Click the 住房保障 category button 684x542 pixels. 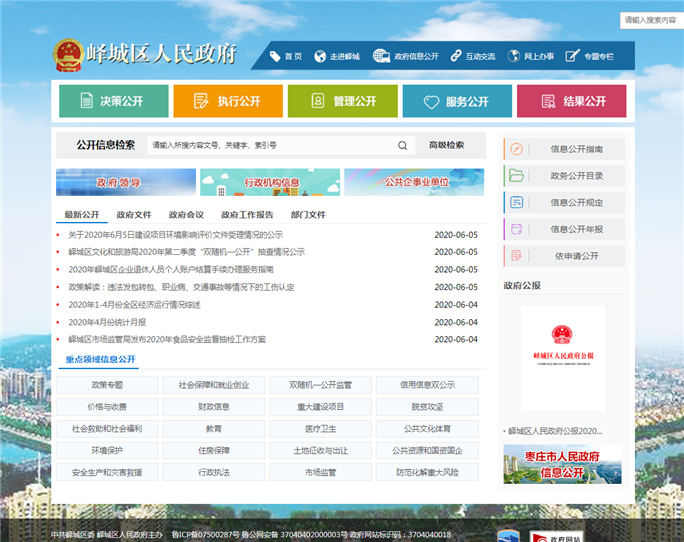point(214,450)
